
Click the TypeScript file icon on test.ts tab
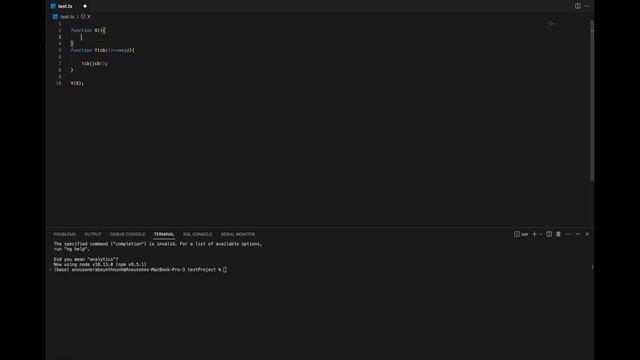pos(53,6)
